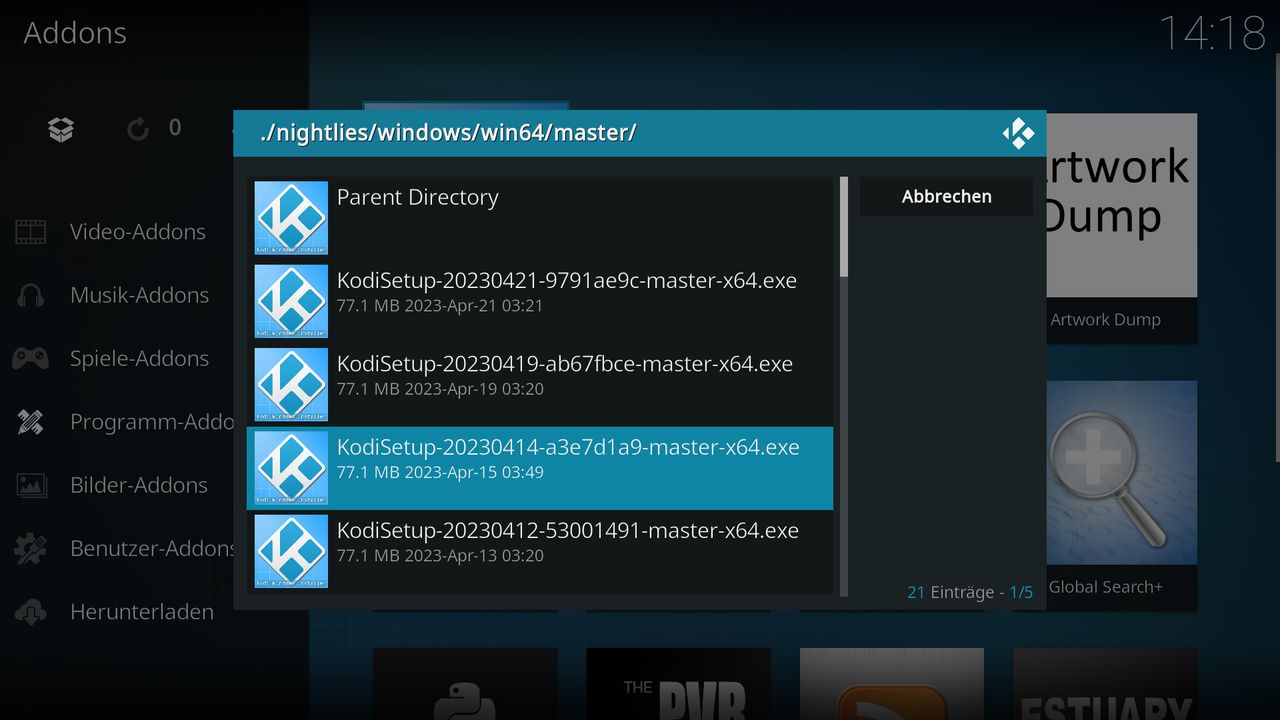
Task: Click the Kodi logo in dialog header
Action: [1018, 133]
